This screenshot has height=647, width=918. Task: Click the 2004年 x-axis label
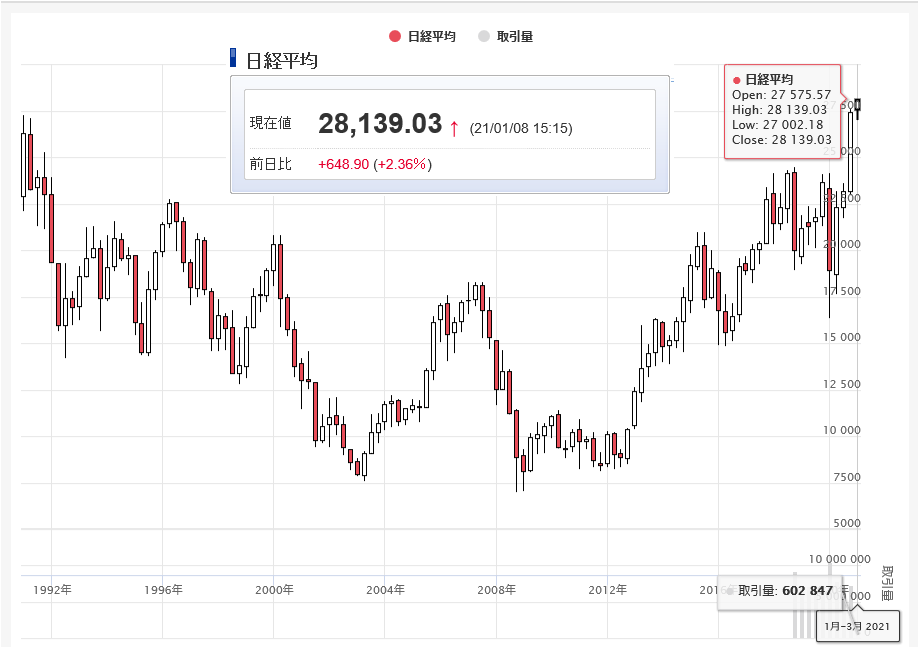pos(385,590)
